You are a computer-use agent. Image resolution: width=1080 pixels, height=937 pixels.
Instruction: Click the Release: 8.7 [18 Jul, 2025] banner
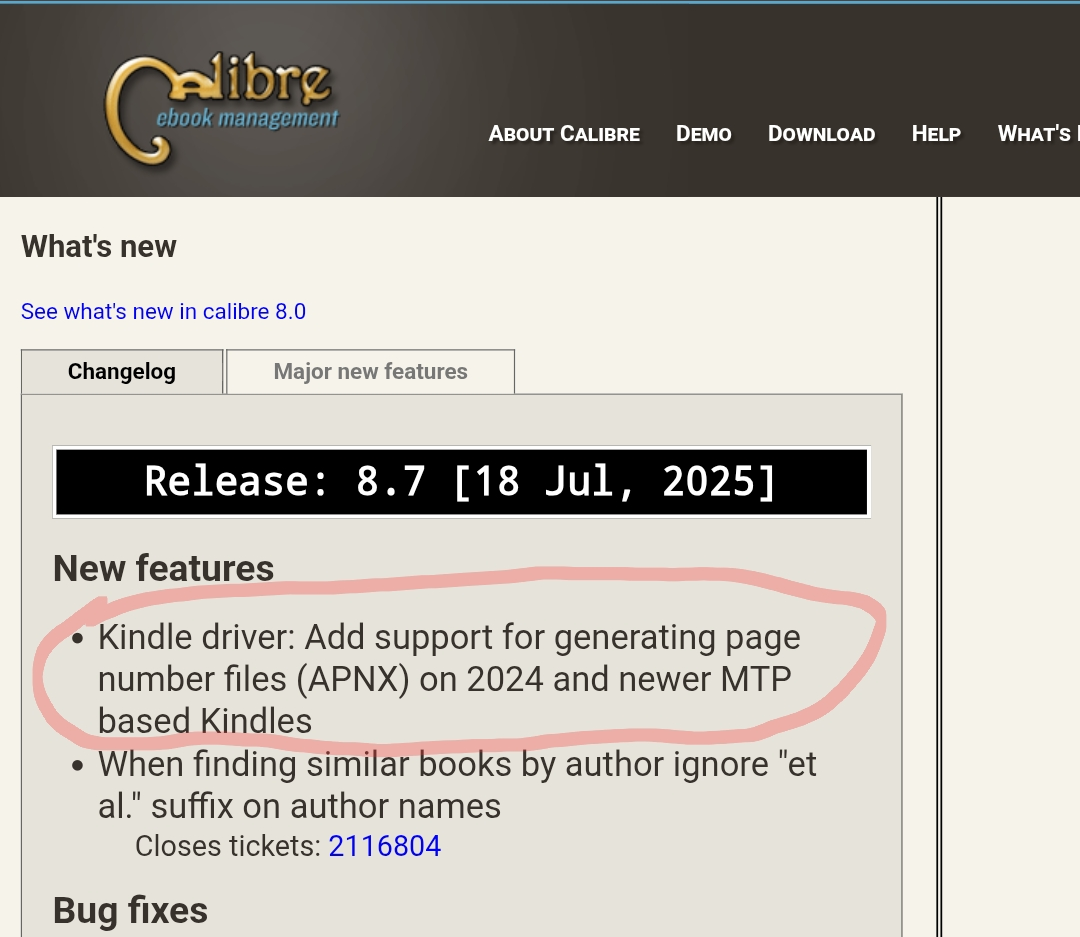tap(461, 482)
